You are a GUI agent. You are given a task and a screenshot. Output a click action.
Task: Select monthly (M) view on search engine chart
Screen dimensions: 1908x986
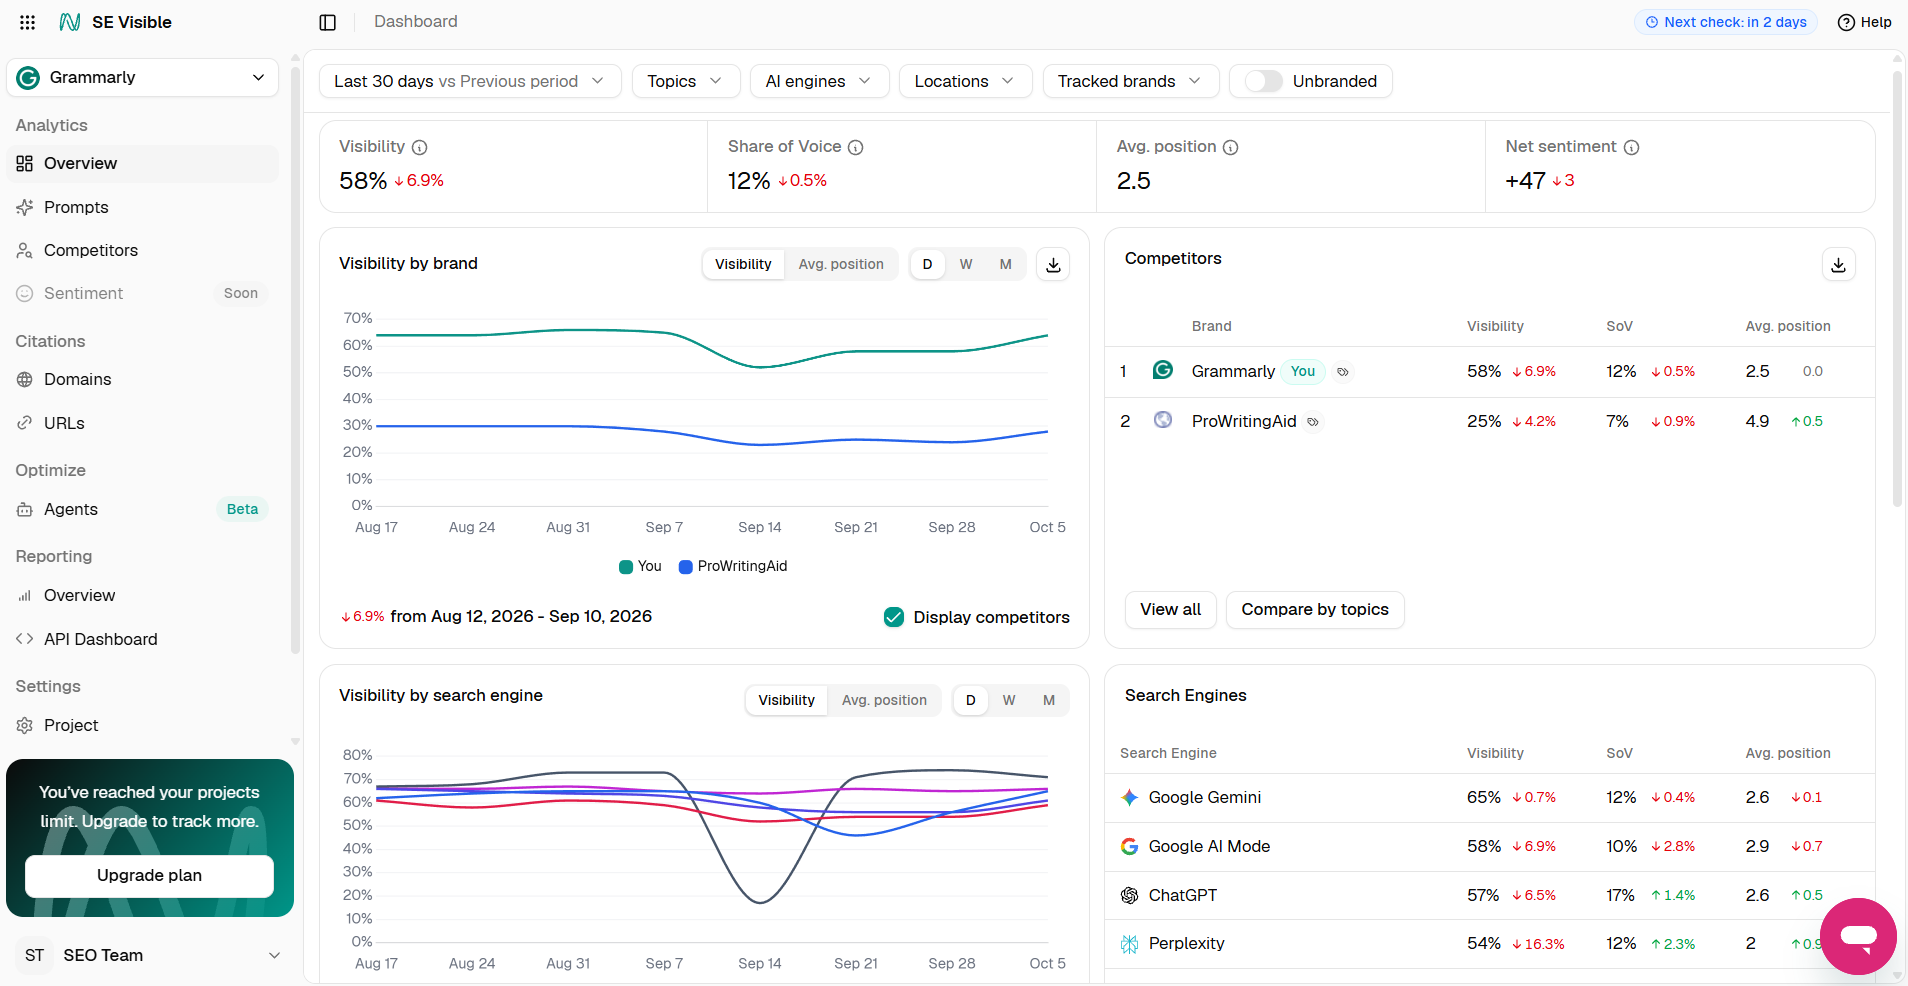[x=1049, y=700]
